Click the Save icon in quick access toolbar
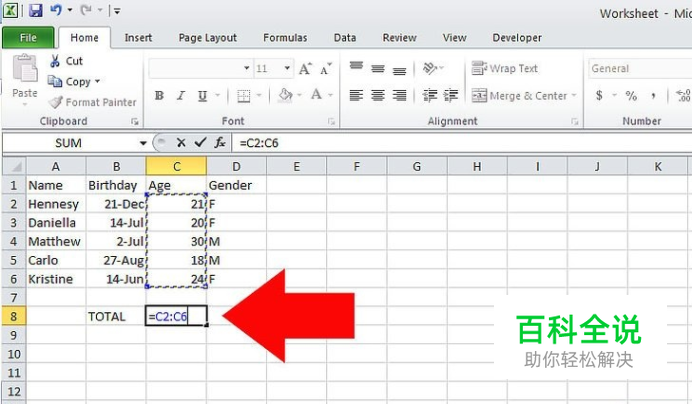Viewport: 692px width, 404px height. coord(35,10)
